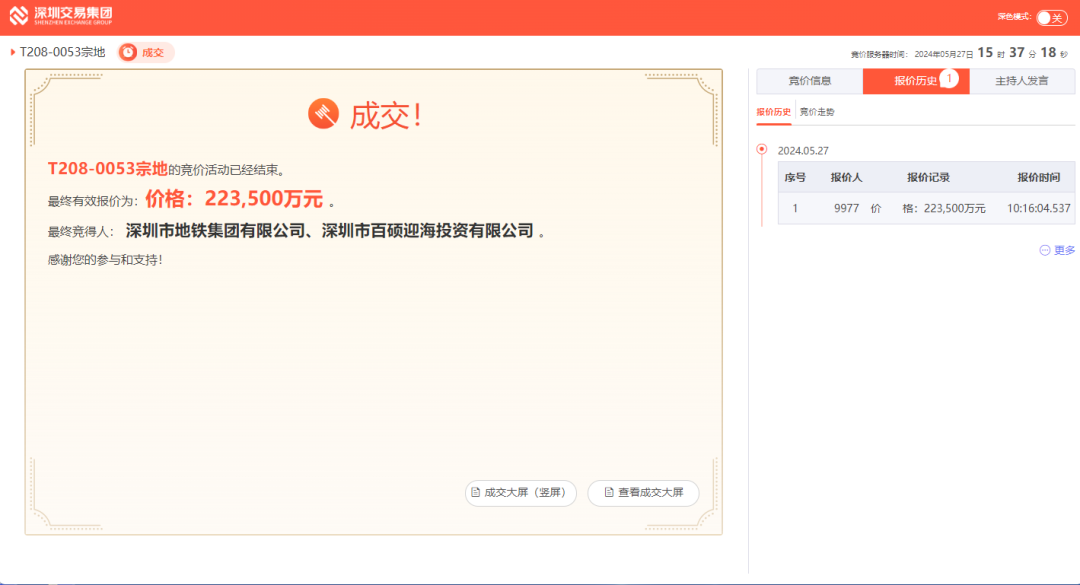The height and width of the screenshot is (585, 1080).
Task: Click the 更多 link
Action: coord(1057,250)
